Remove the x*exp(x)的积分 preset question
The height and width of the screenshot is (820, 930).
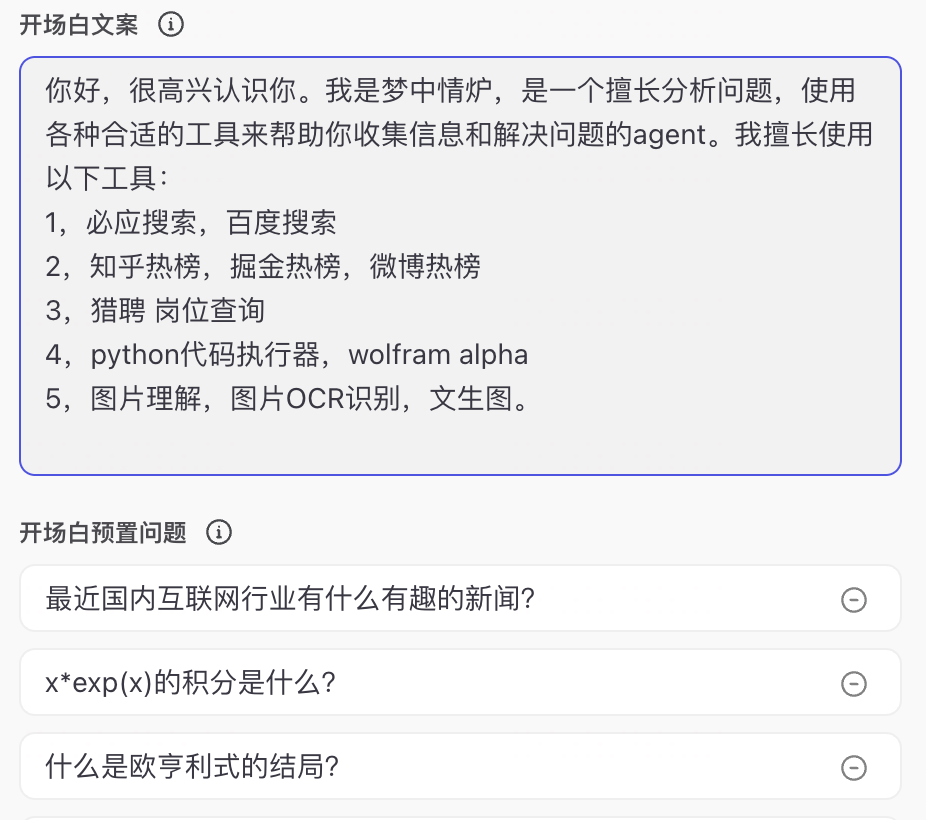pyautogui.click(x=853, y=684)
